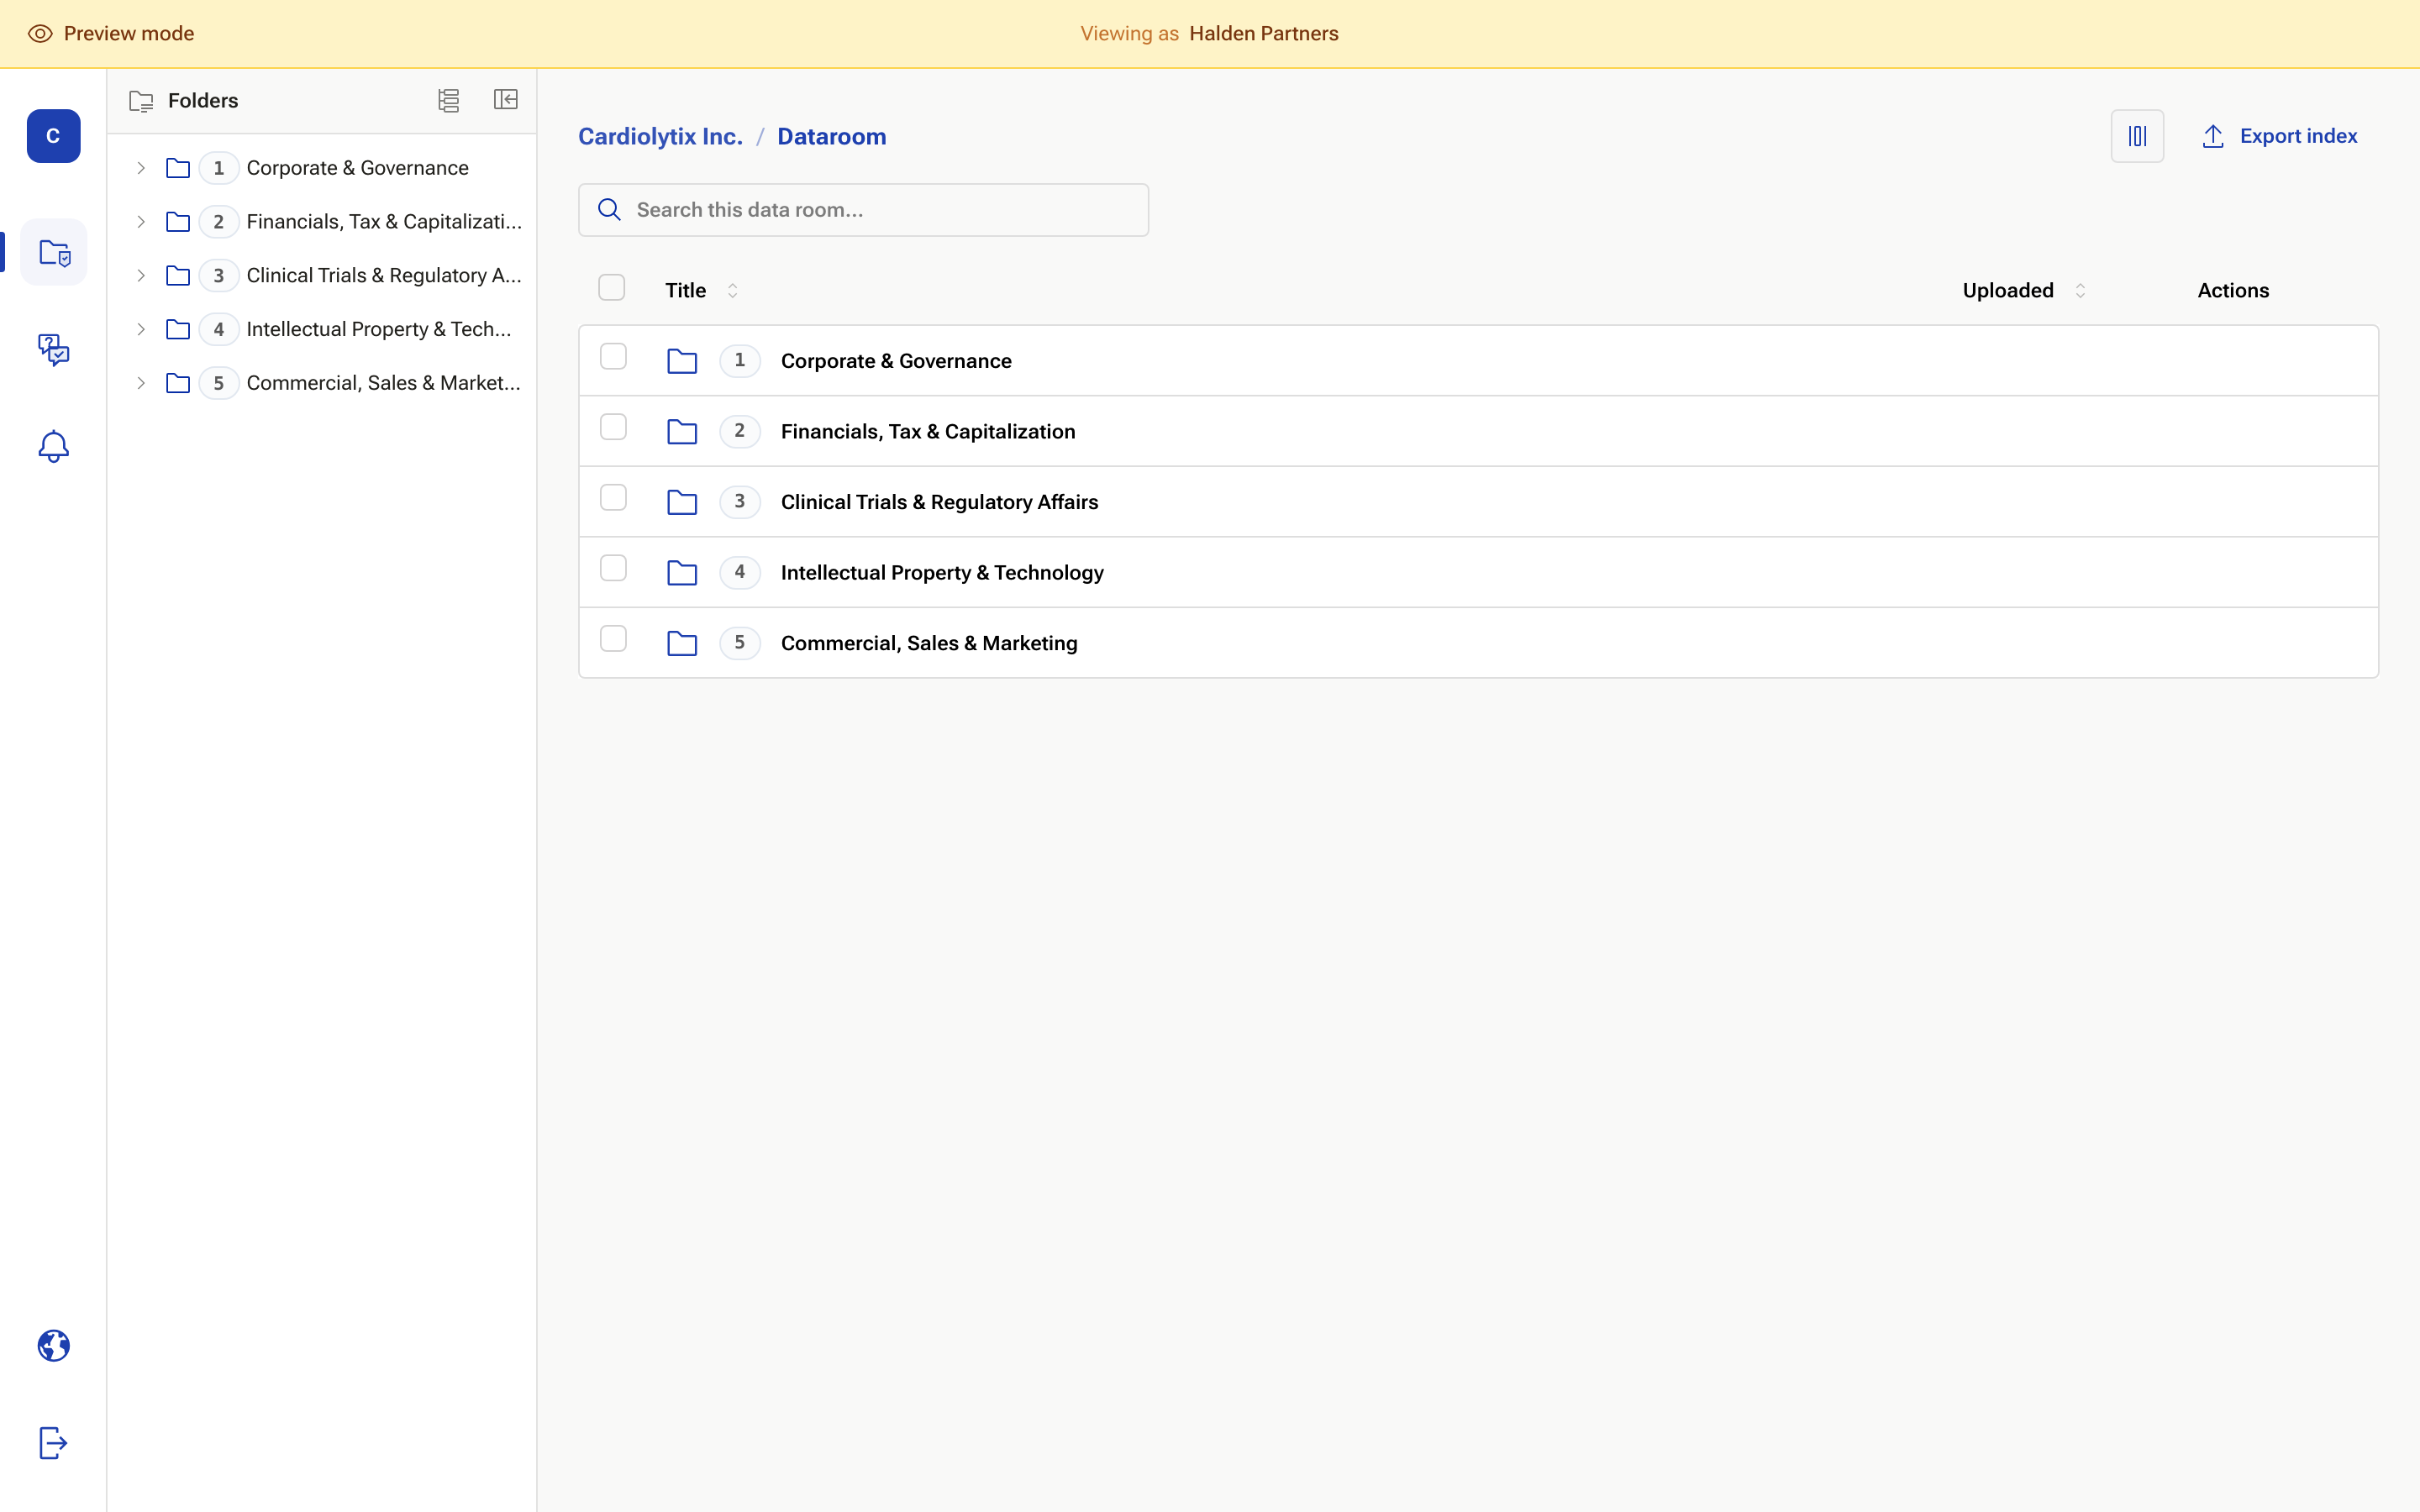Viewport: 2420px width, 1512px height.
Task: Open the Cardiolytix workspace avatar
Action: pyautogui.click(x=53, y=136)
